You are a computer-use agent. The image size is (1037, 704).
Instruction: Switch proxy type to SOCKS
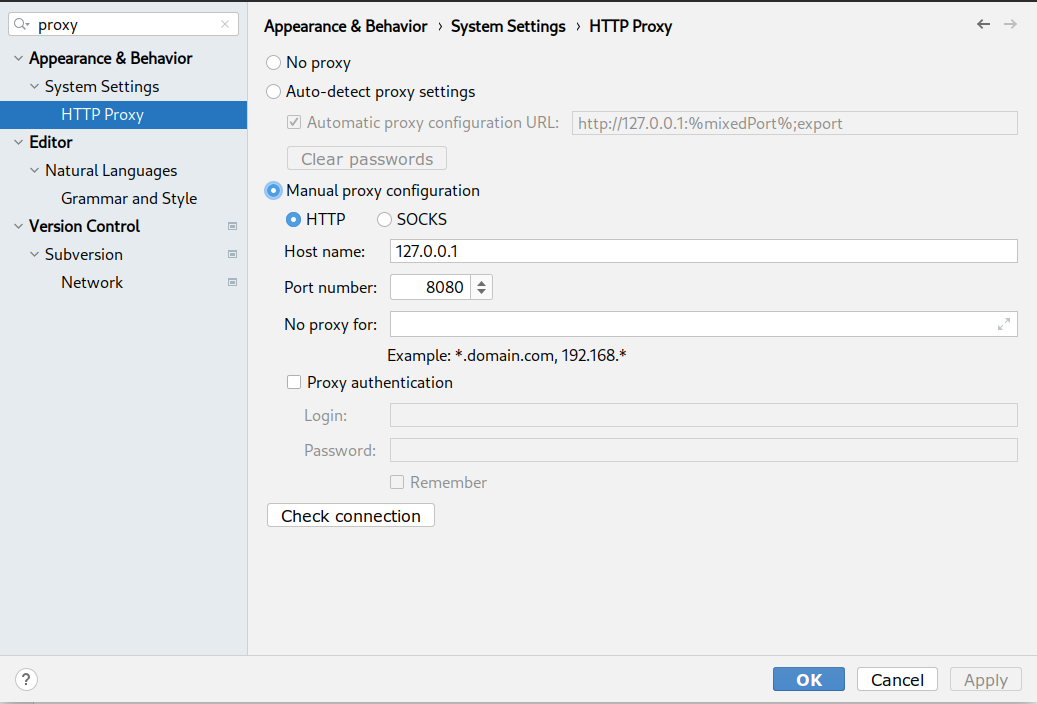point(384,220)
